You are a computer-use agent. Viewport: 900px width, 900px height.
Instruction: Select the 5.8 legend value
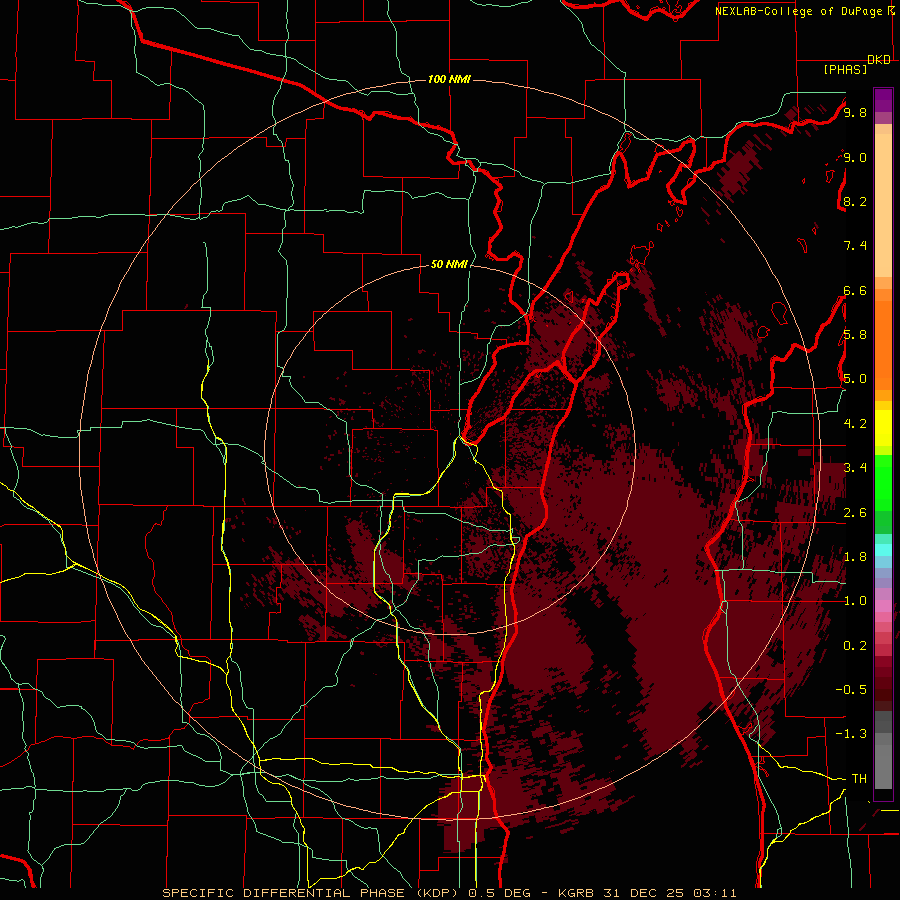(855, 335)
